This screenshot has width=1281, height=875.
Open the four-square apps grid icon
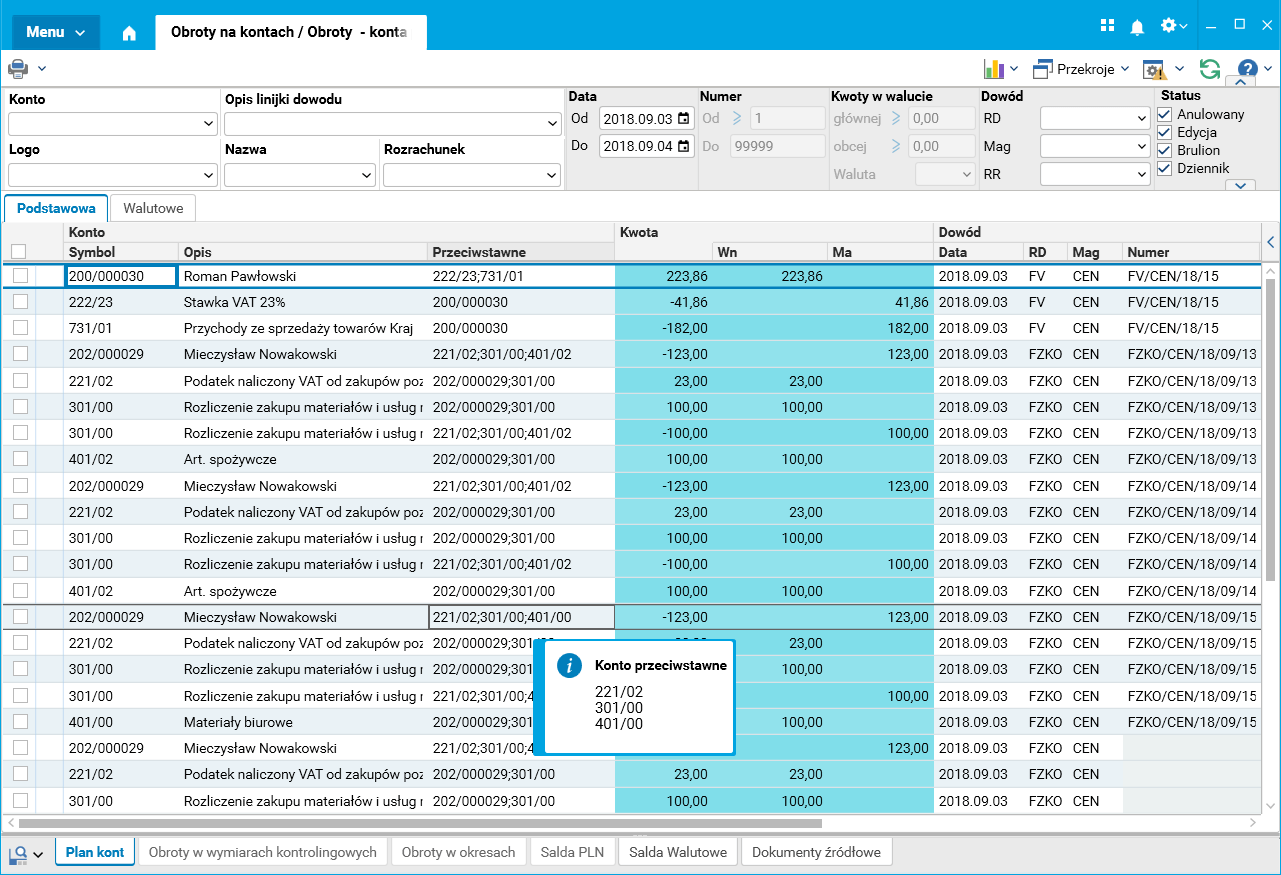1107,26
